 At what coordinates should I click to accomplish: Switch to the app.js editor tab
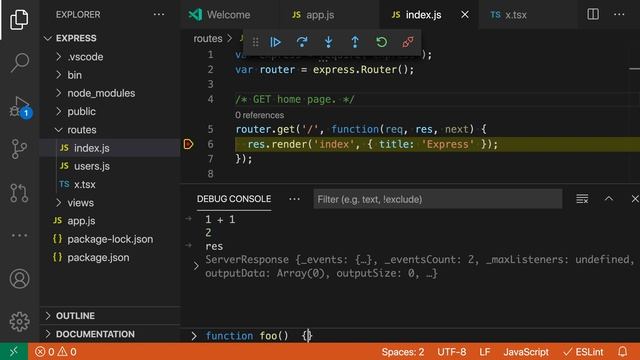[x=329, y=15]
